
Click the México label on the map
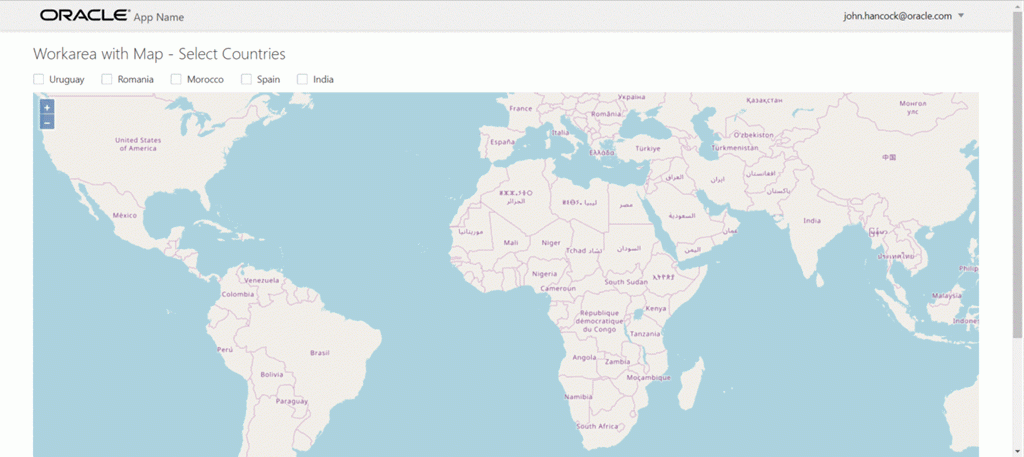click(x=124, y=215)
